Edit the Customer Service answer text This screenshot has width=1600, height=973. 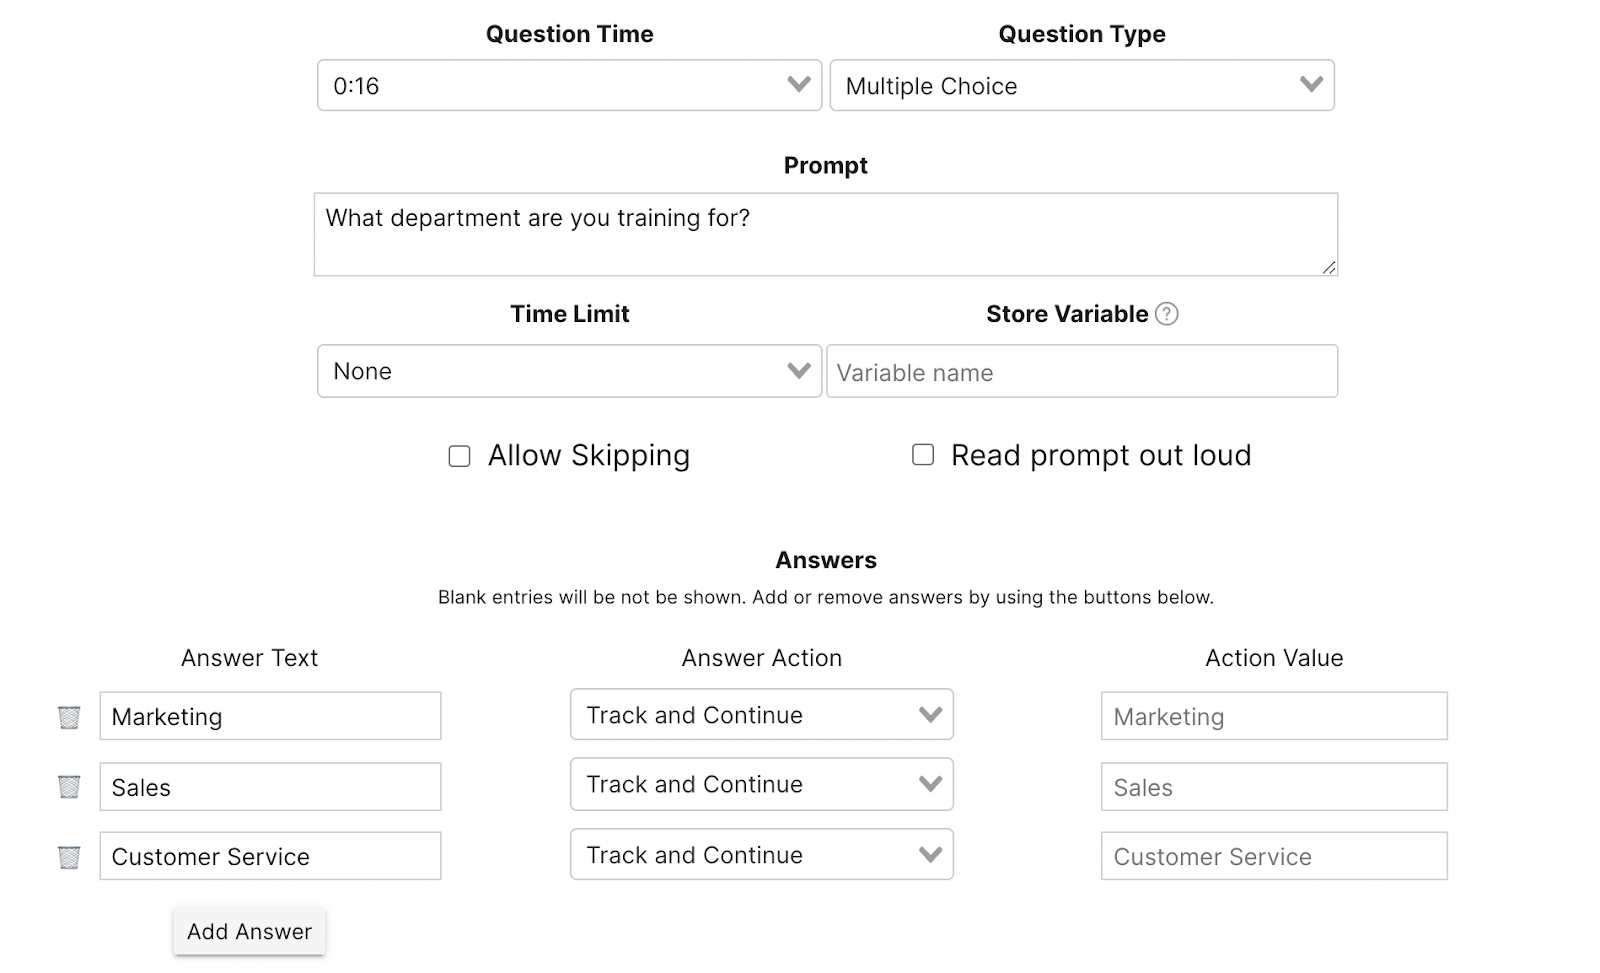click(270, 856)
